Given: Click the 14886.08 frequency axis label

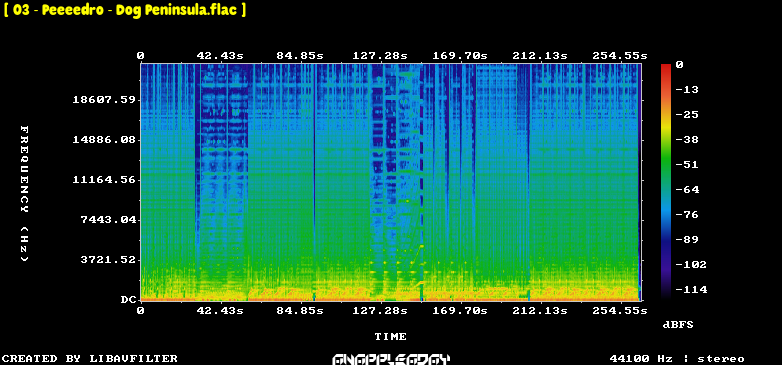Looking at the screenshot, I should (x=104, y=140).
